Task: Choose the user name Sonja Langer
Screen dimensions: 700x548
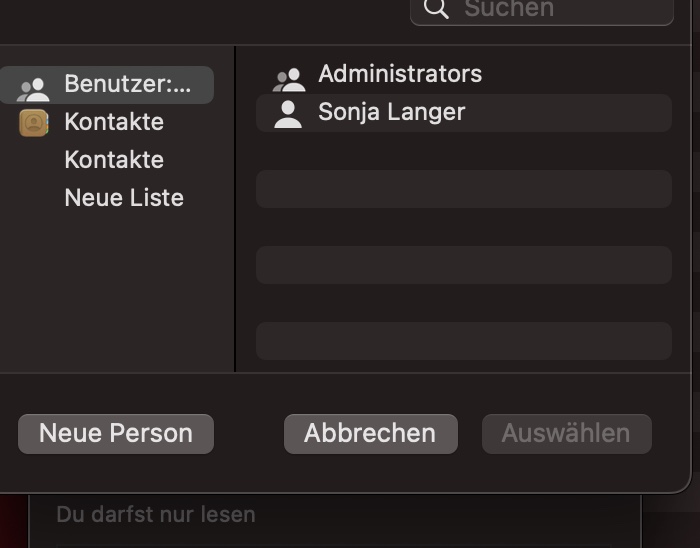Action: (392, 112)
